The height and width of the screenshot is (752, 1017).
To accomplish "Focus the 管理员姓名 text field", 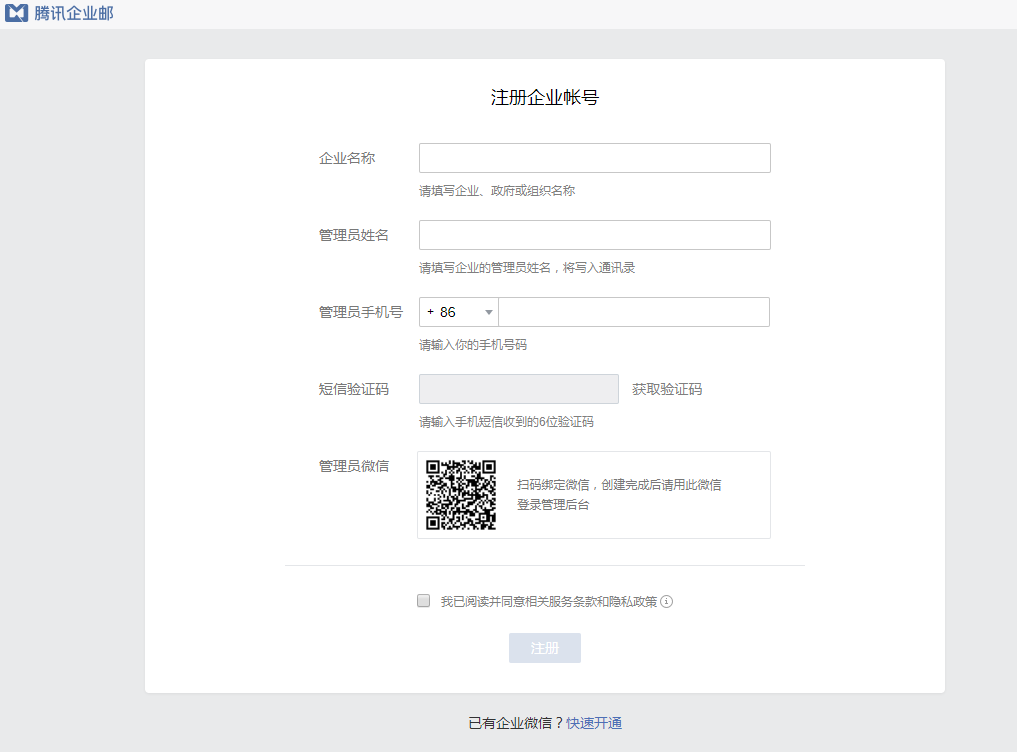I will pos(594,235).
